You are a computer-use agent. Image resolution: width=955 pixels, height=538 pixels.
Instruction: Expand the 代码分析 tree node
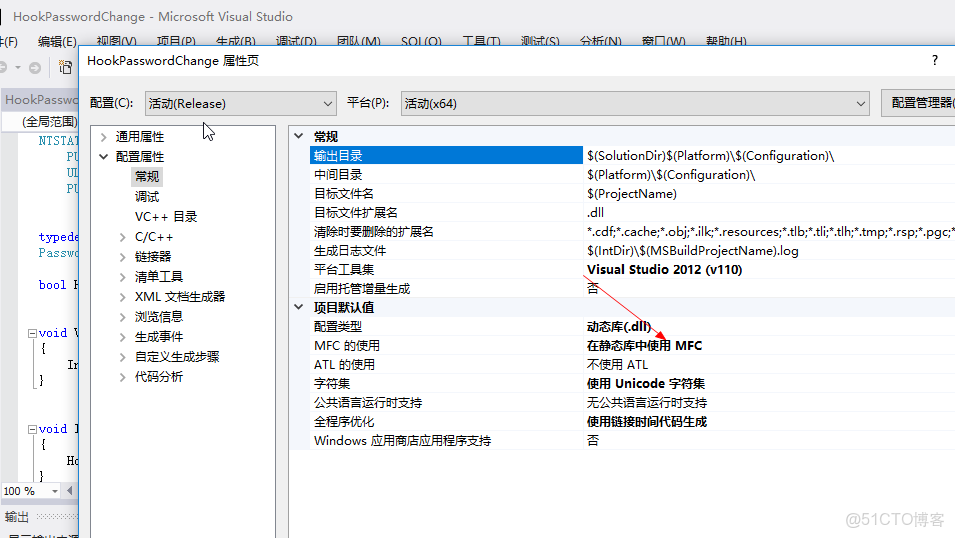[x=122, y=377]
